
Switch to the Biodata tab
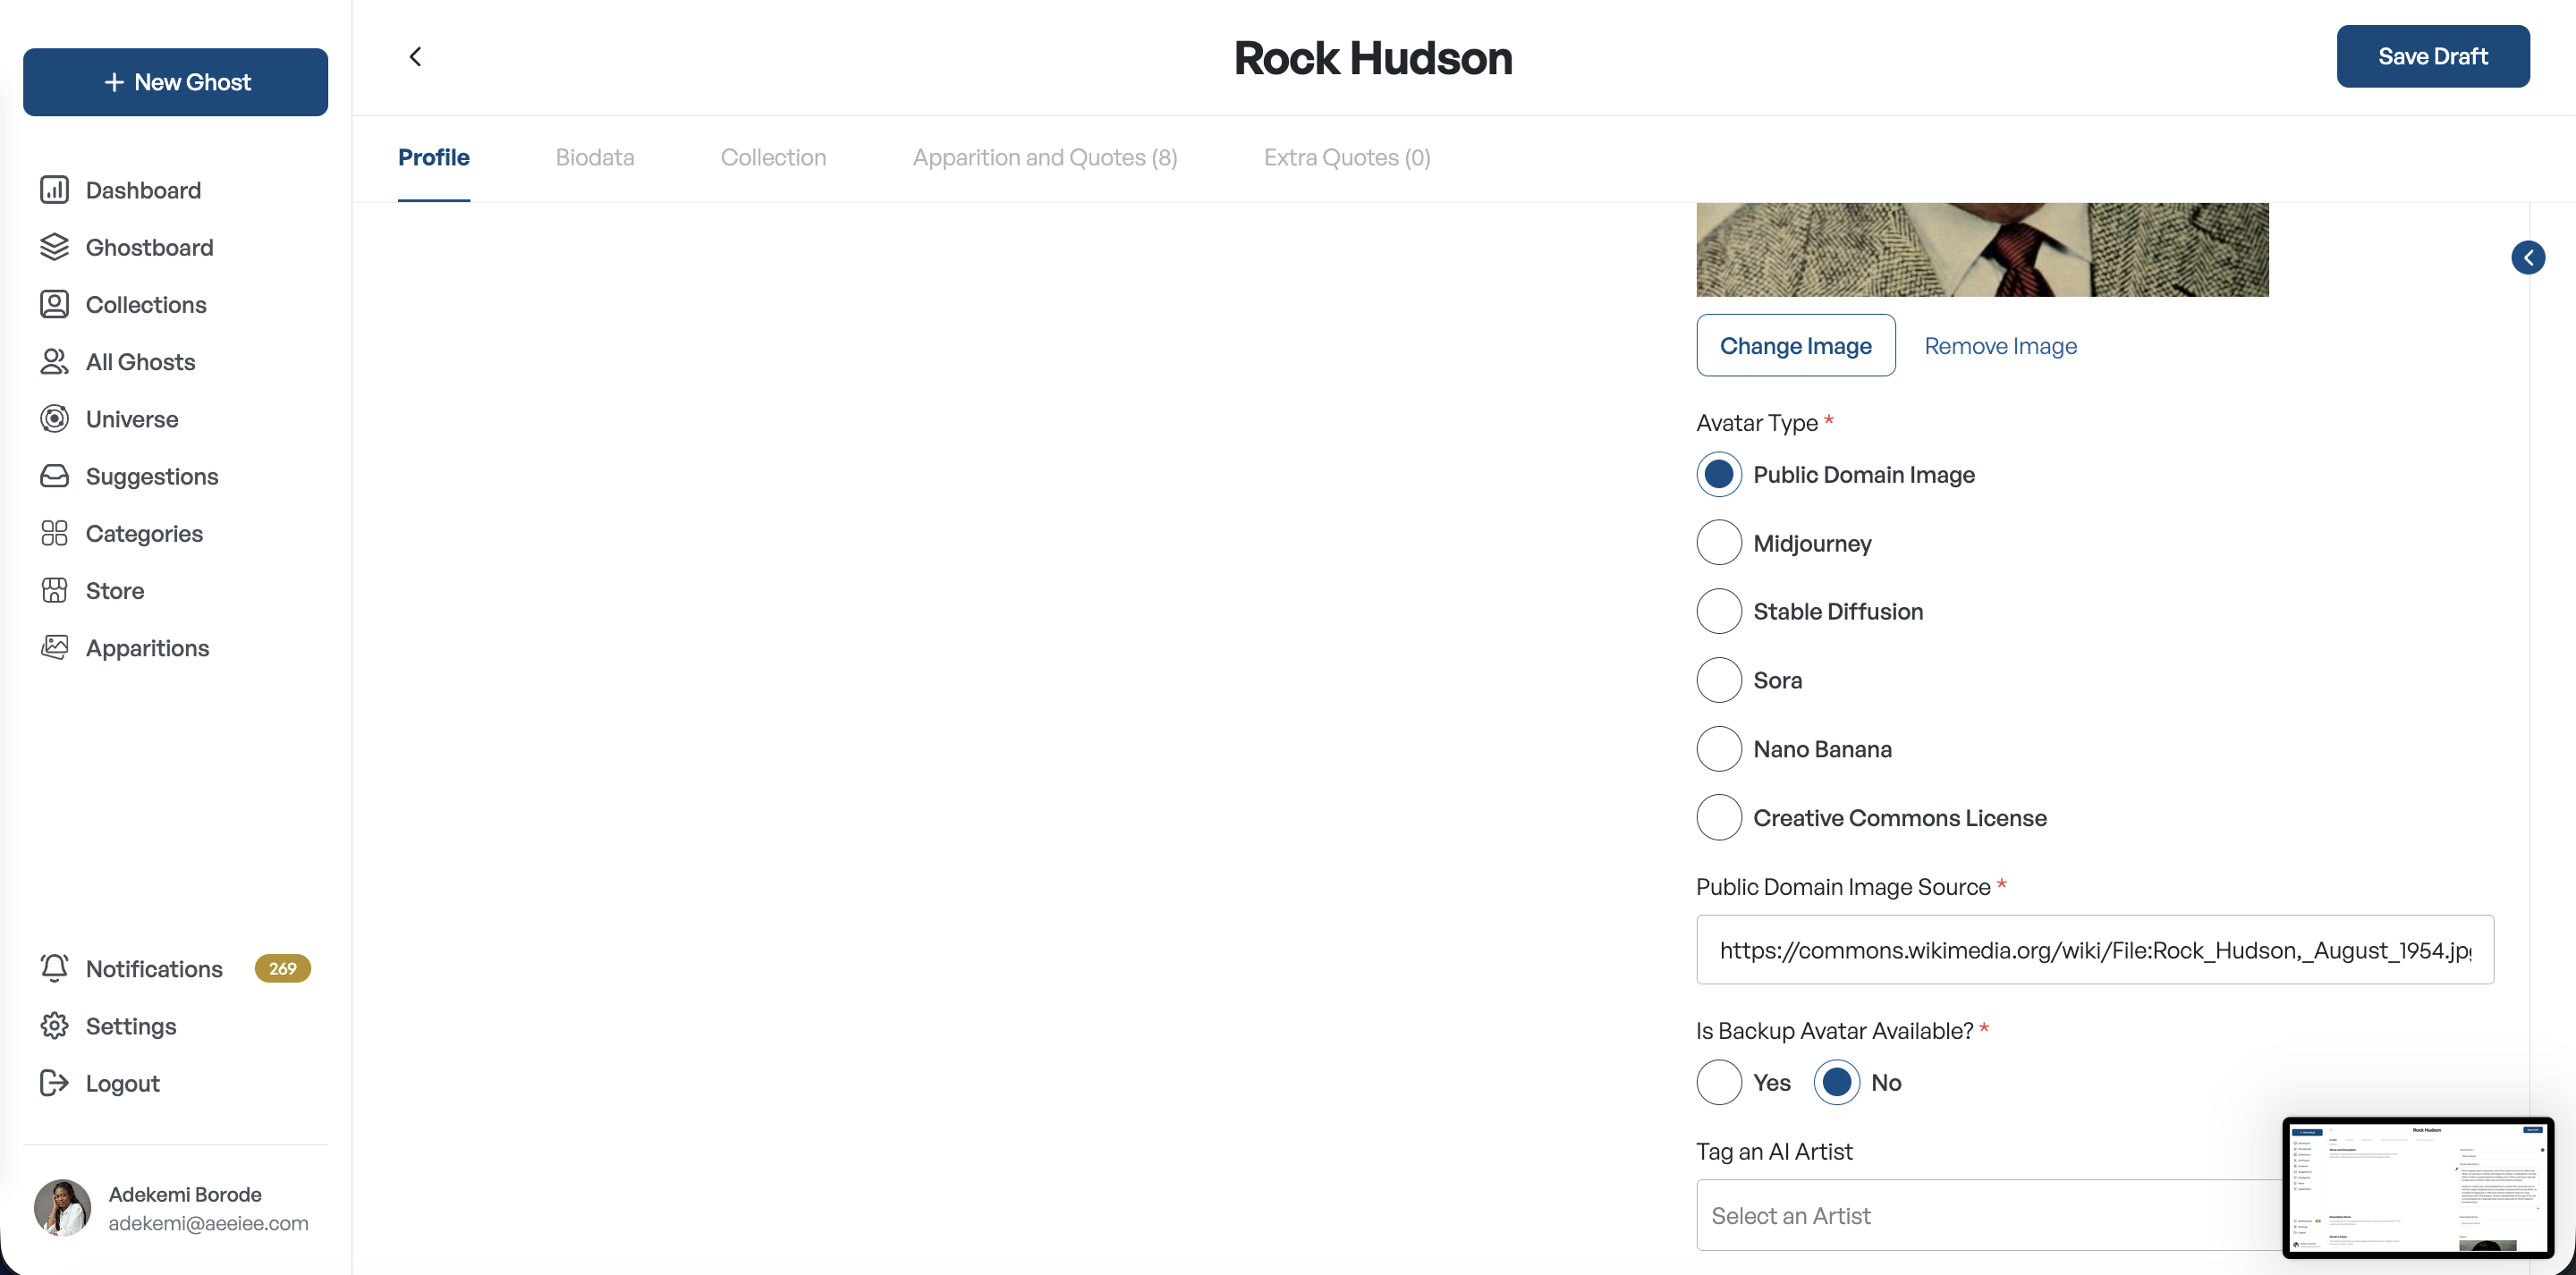pyautogui.click(x=595, y=158)
